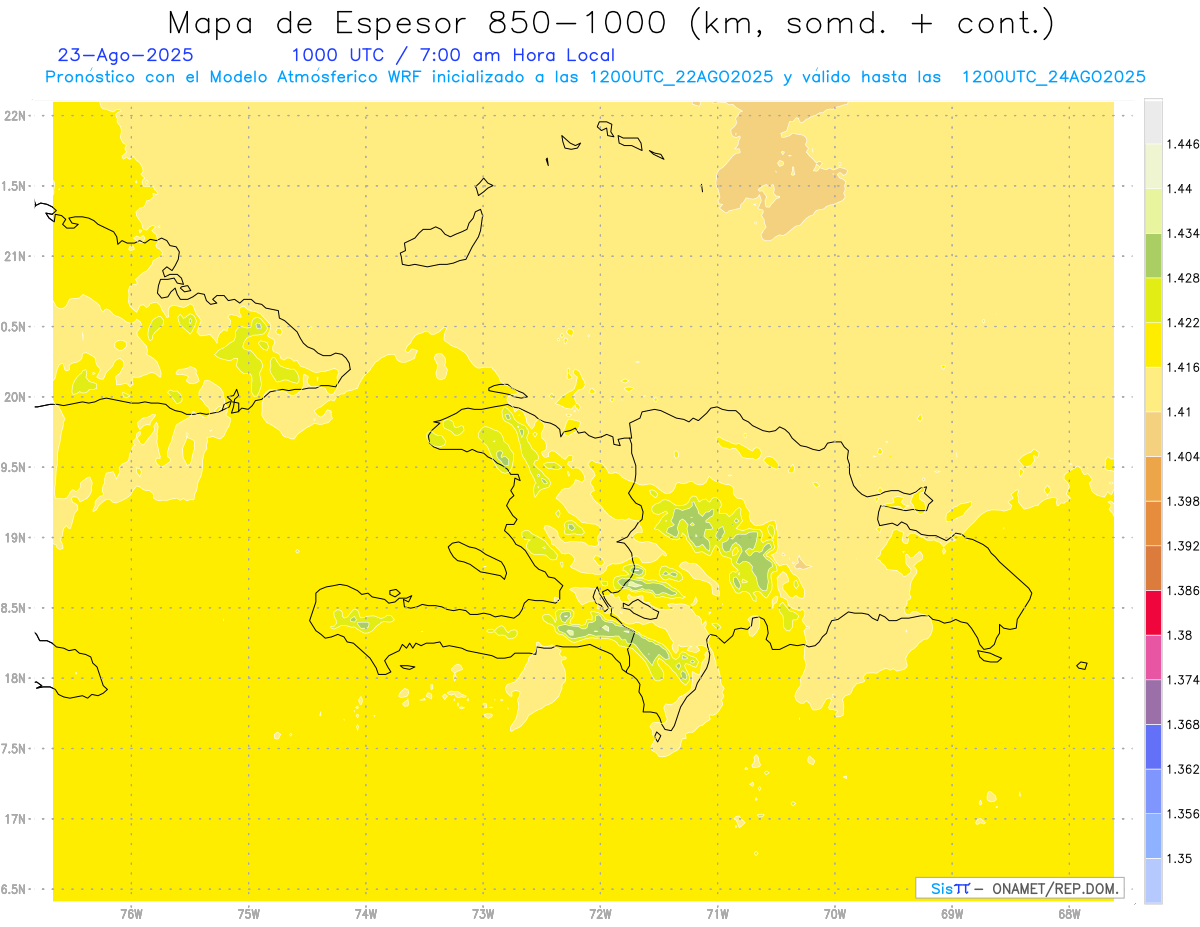The width and height of the screenshot is (1200, 927).
Task: Pick the yellow-green swatch between 1.422 and 1.428
Action: (x=1153, y=300)
